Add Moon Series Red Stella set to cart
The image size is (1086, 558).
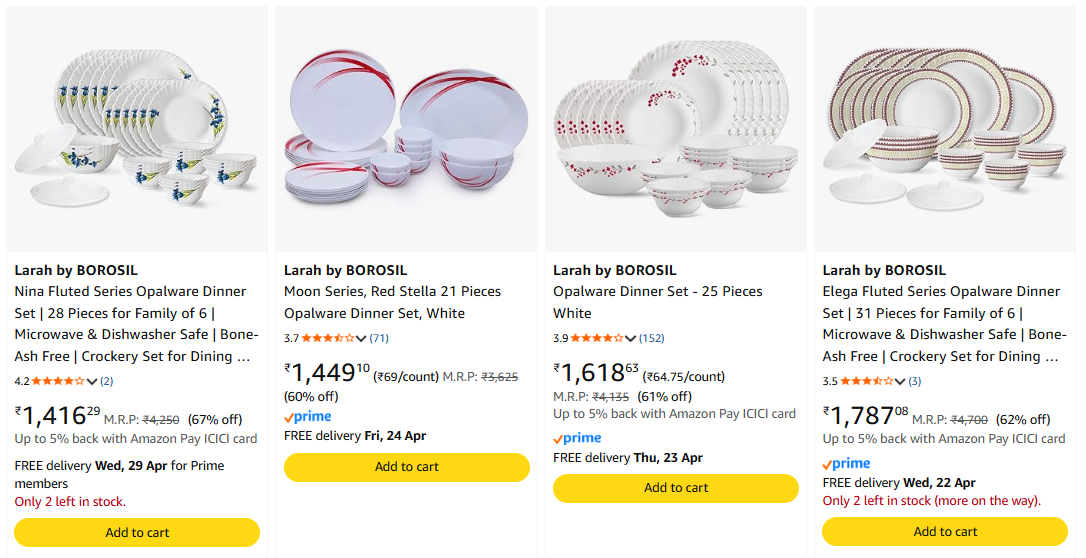[x=406, y=467]
